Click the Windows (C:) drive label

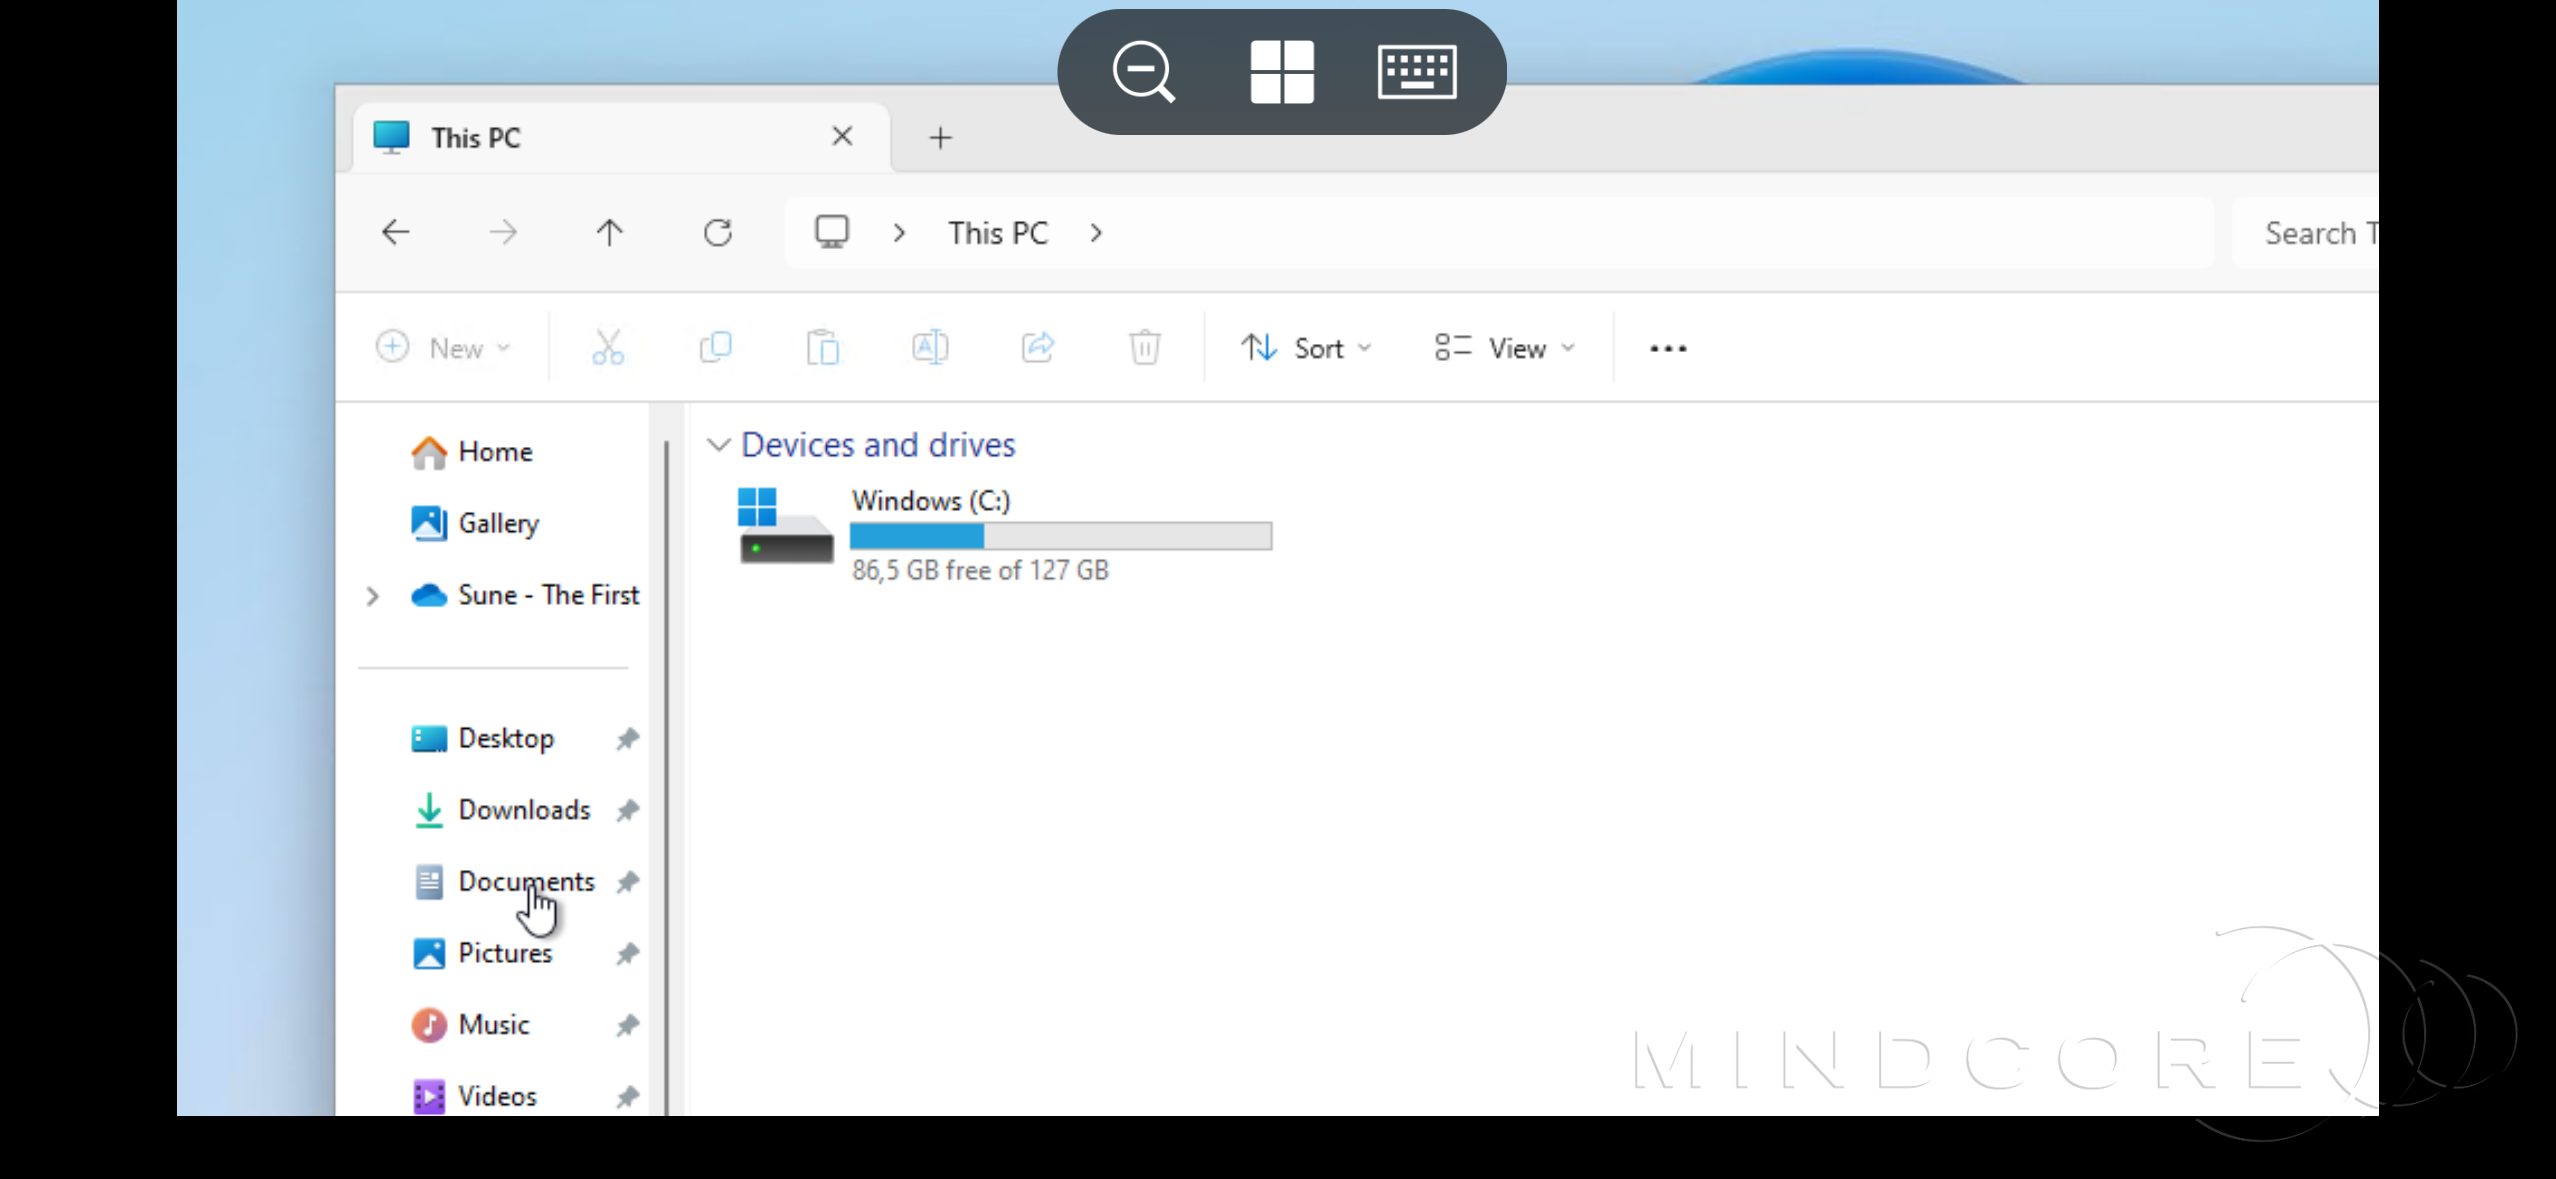click(931, 500)
